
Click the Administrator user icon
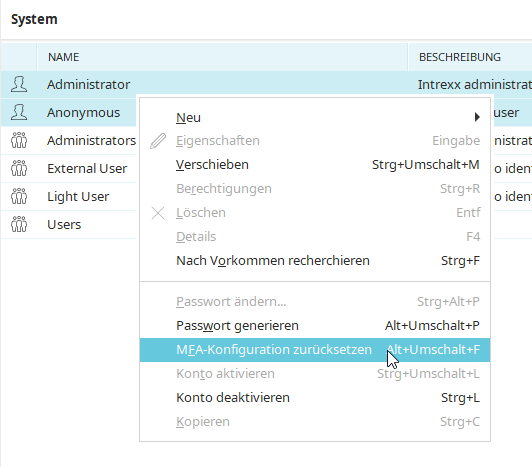click(19, 84)
